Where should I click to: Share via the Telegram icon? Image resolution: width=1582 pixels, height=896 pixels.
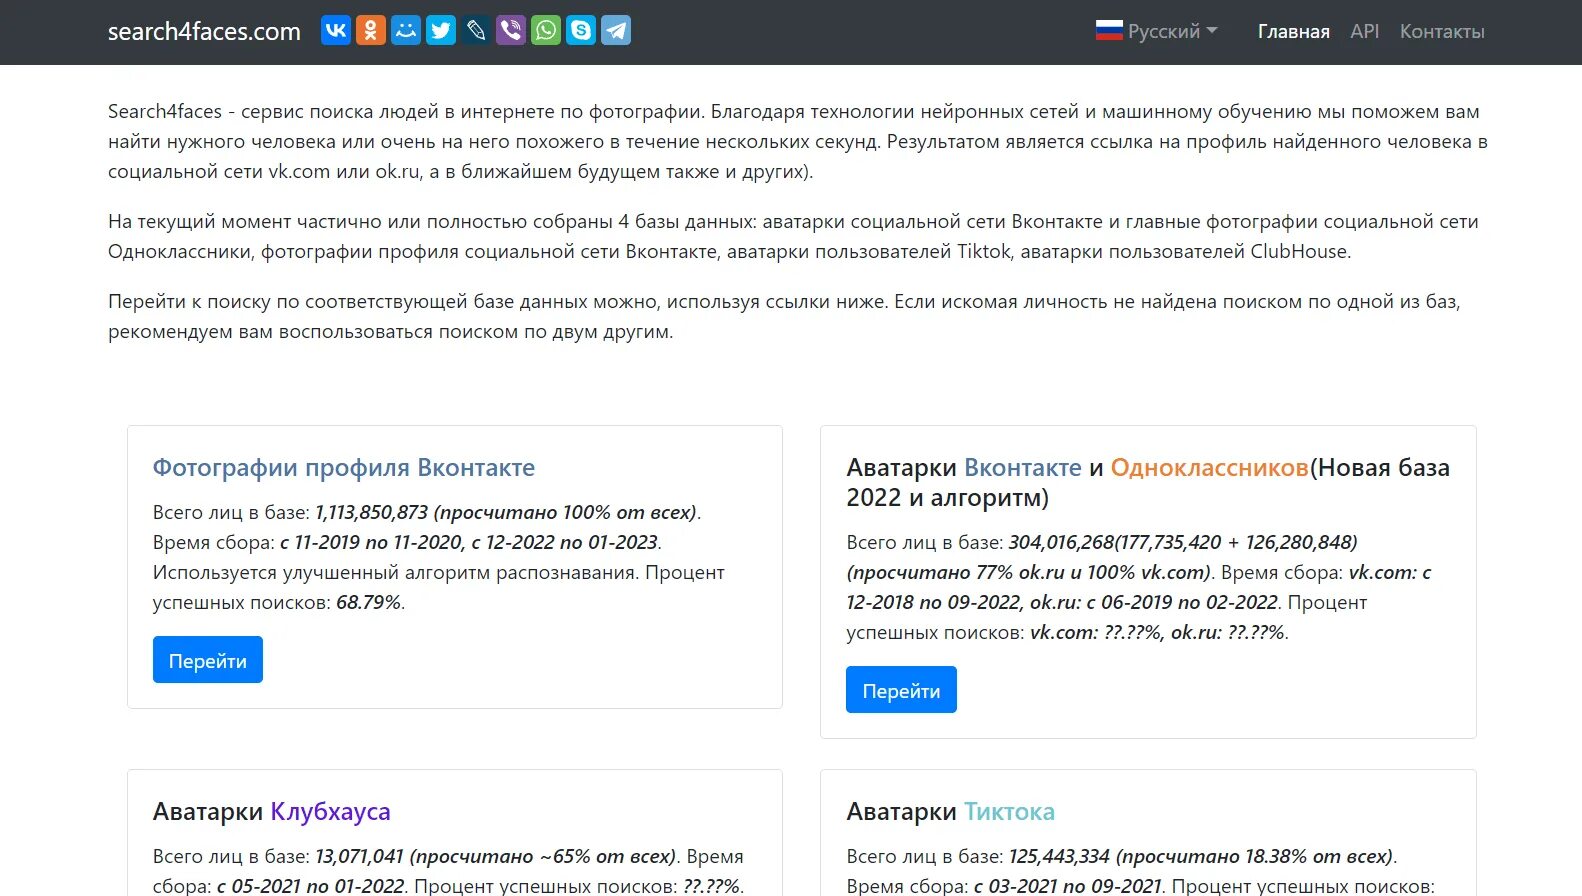tap(616, 30)
